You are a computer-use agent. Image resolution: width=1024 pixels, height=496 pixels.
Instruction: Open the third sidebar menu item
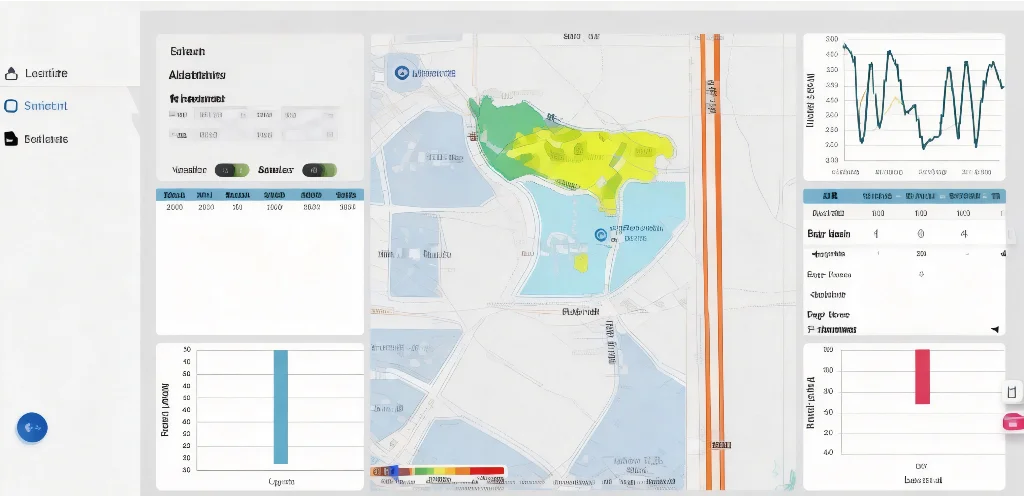(45, 139)
